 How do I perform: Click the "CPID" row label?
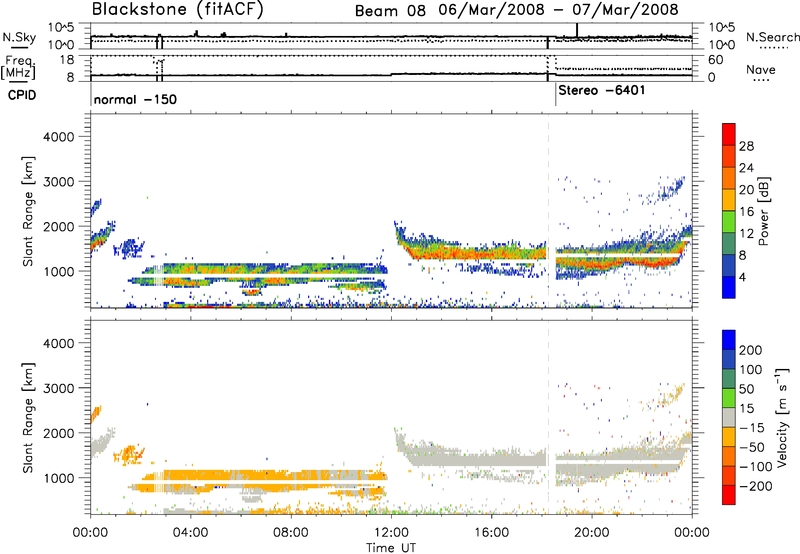point(22,95)
